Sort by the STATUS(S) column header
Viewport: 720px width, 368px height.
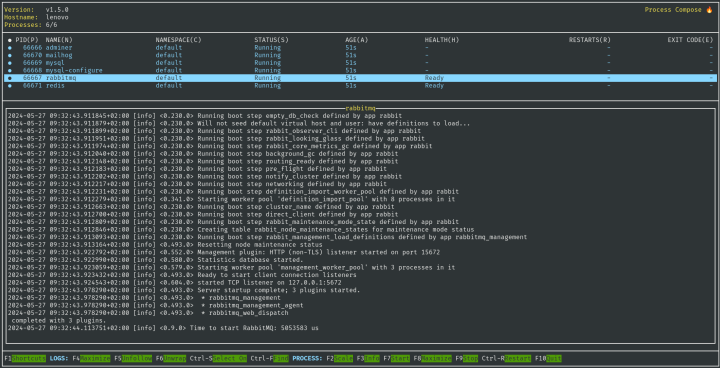[271, 40]
